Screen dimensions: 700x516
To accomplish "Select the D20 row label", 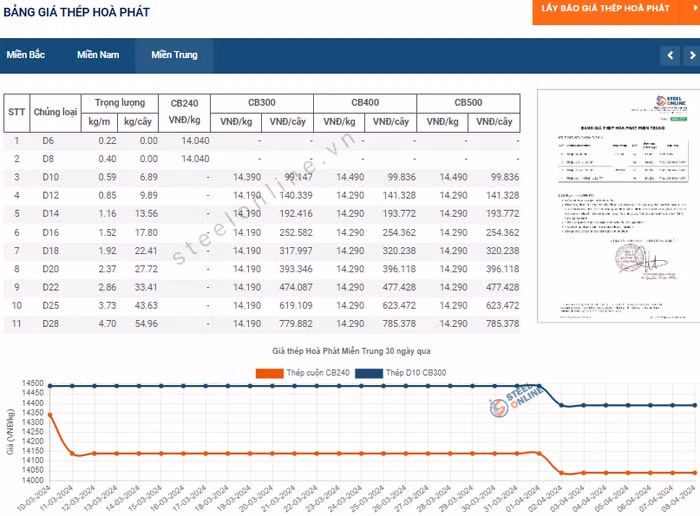I will [50, 269].
